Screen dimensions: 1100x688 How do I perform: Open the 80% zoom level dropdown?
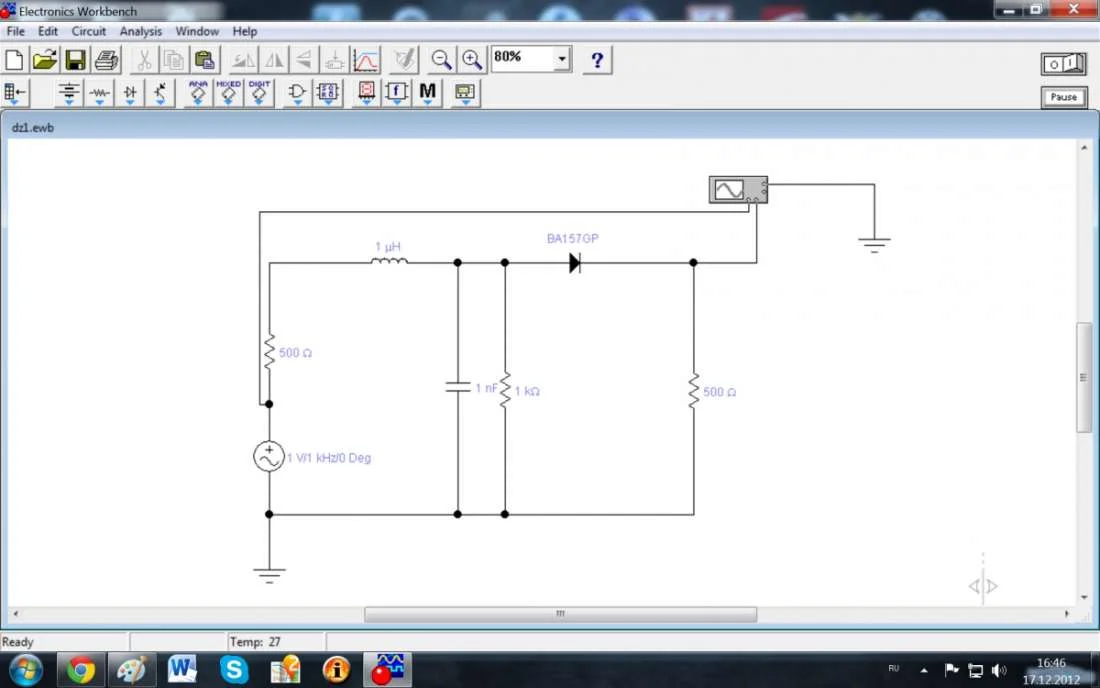pos(562,59)
